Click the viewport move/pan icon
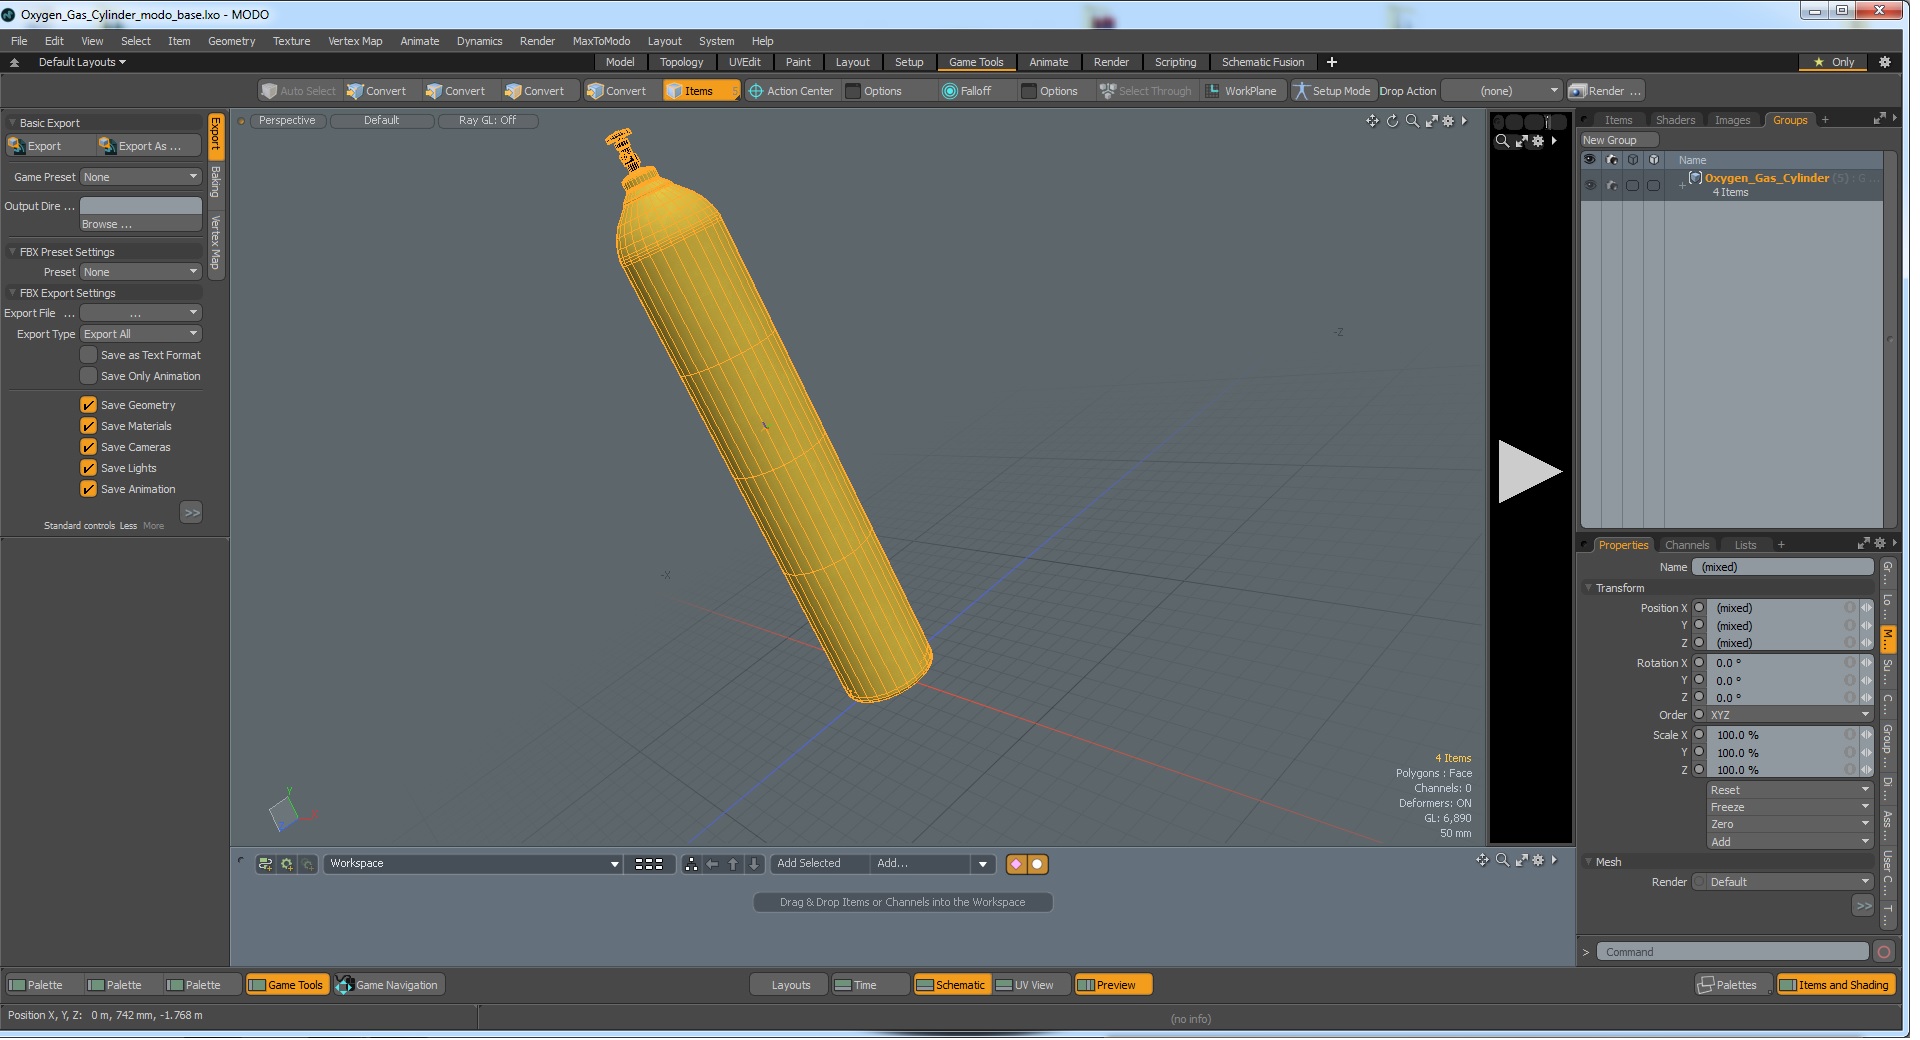Image resolution: width=1920 pixels, height=1040 pixels. coord(1372,121)
